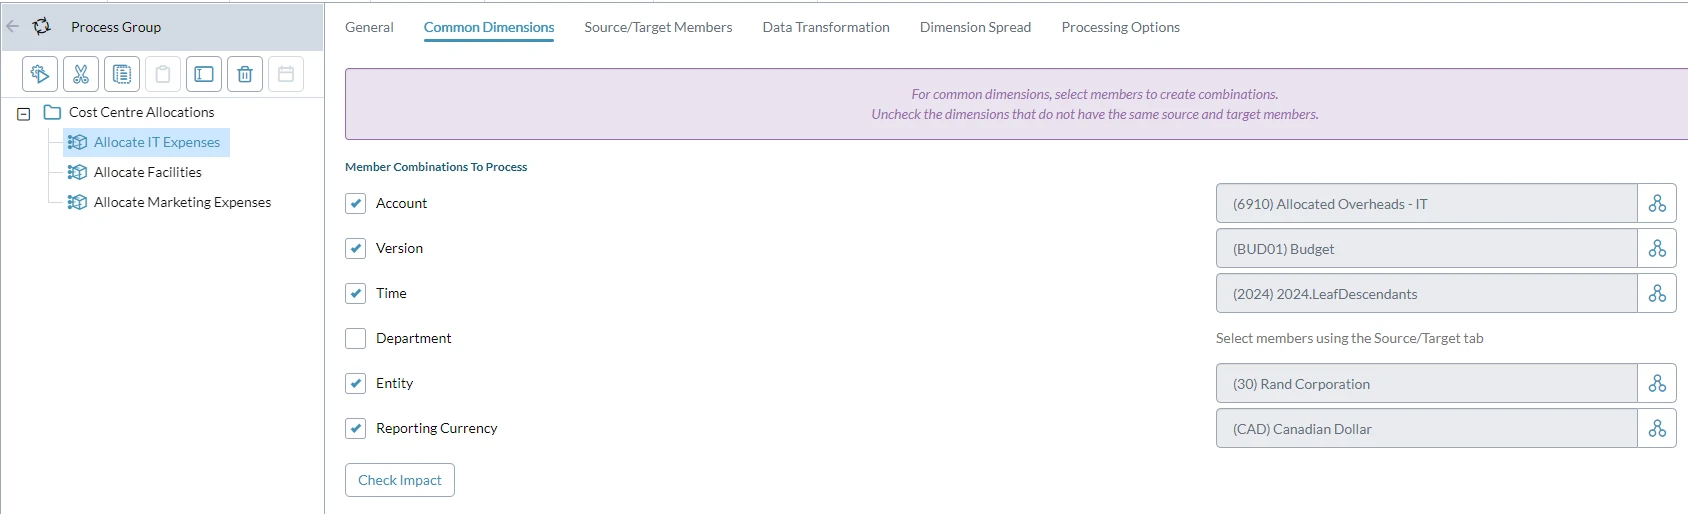Click the Allocate Marketing Expenses cube icon
This screenshot has height=514, width=1688.
coord(77,202)
